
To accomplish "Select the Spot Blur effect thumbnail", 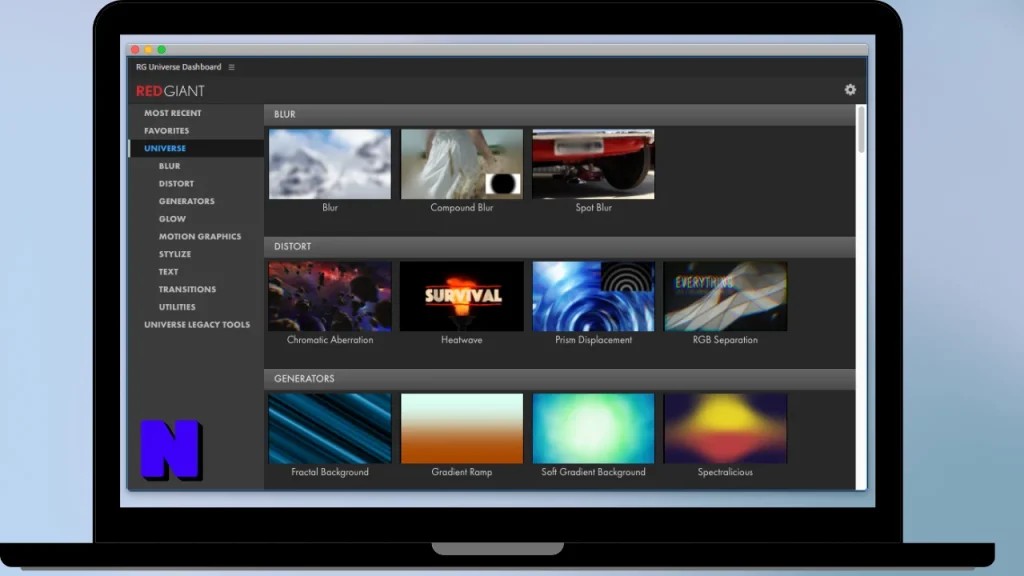I will pyautogui.click(x=593, y=164).
